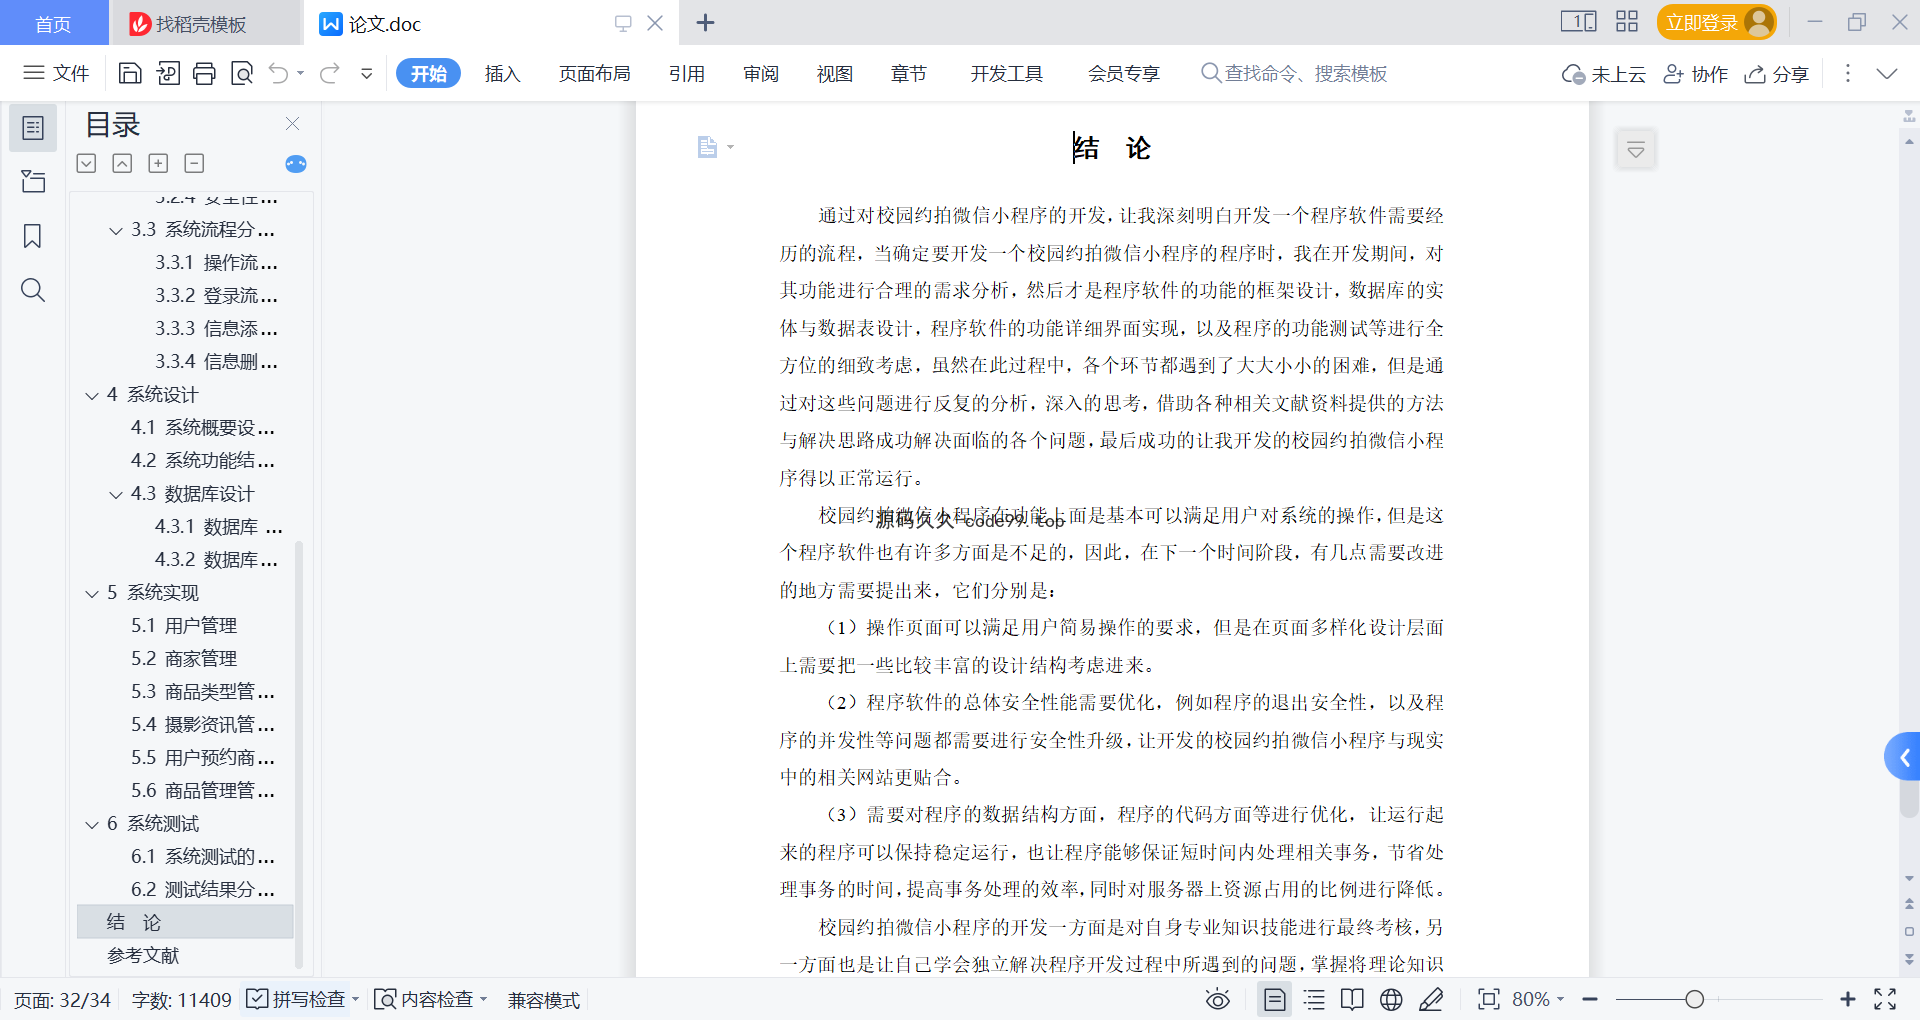1920x1020 pixels.
Task: Switch to the 开发工具 ribbon tab
Action: click(1006, 73)
